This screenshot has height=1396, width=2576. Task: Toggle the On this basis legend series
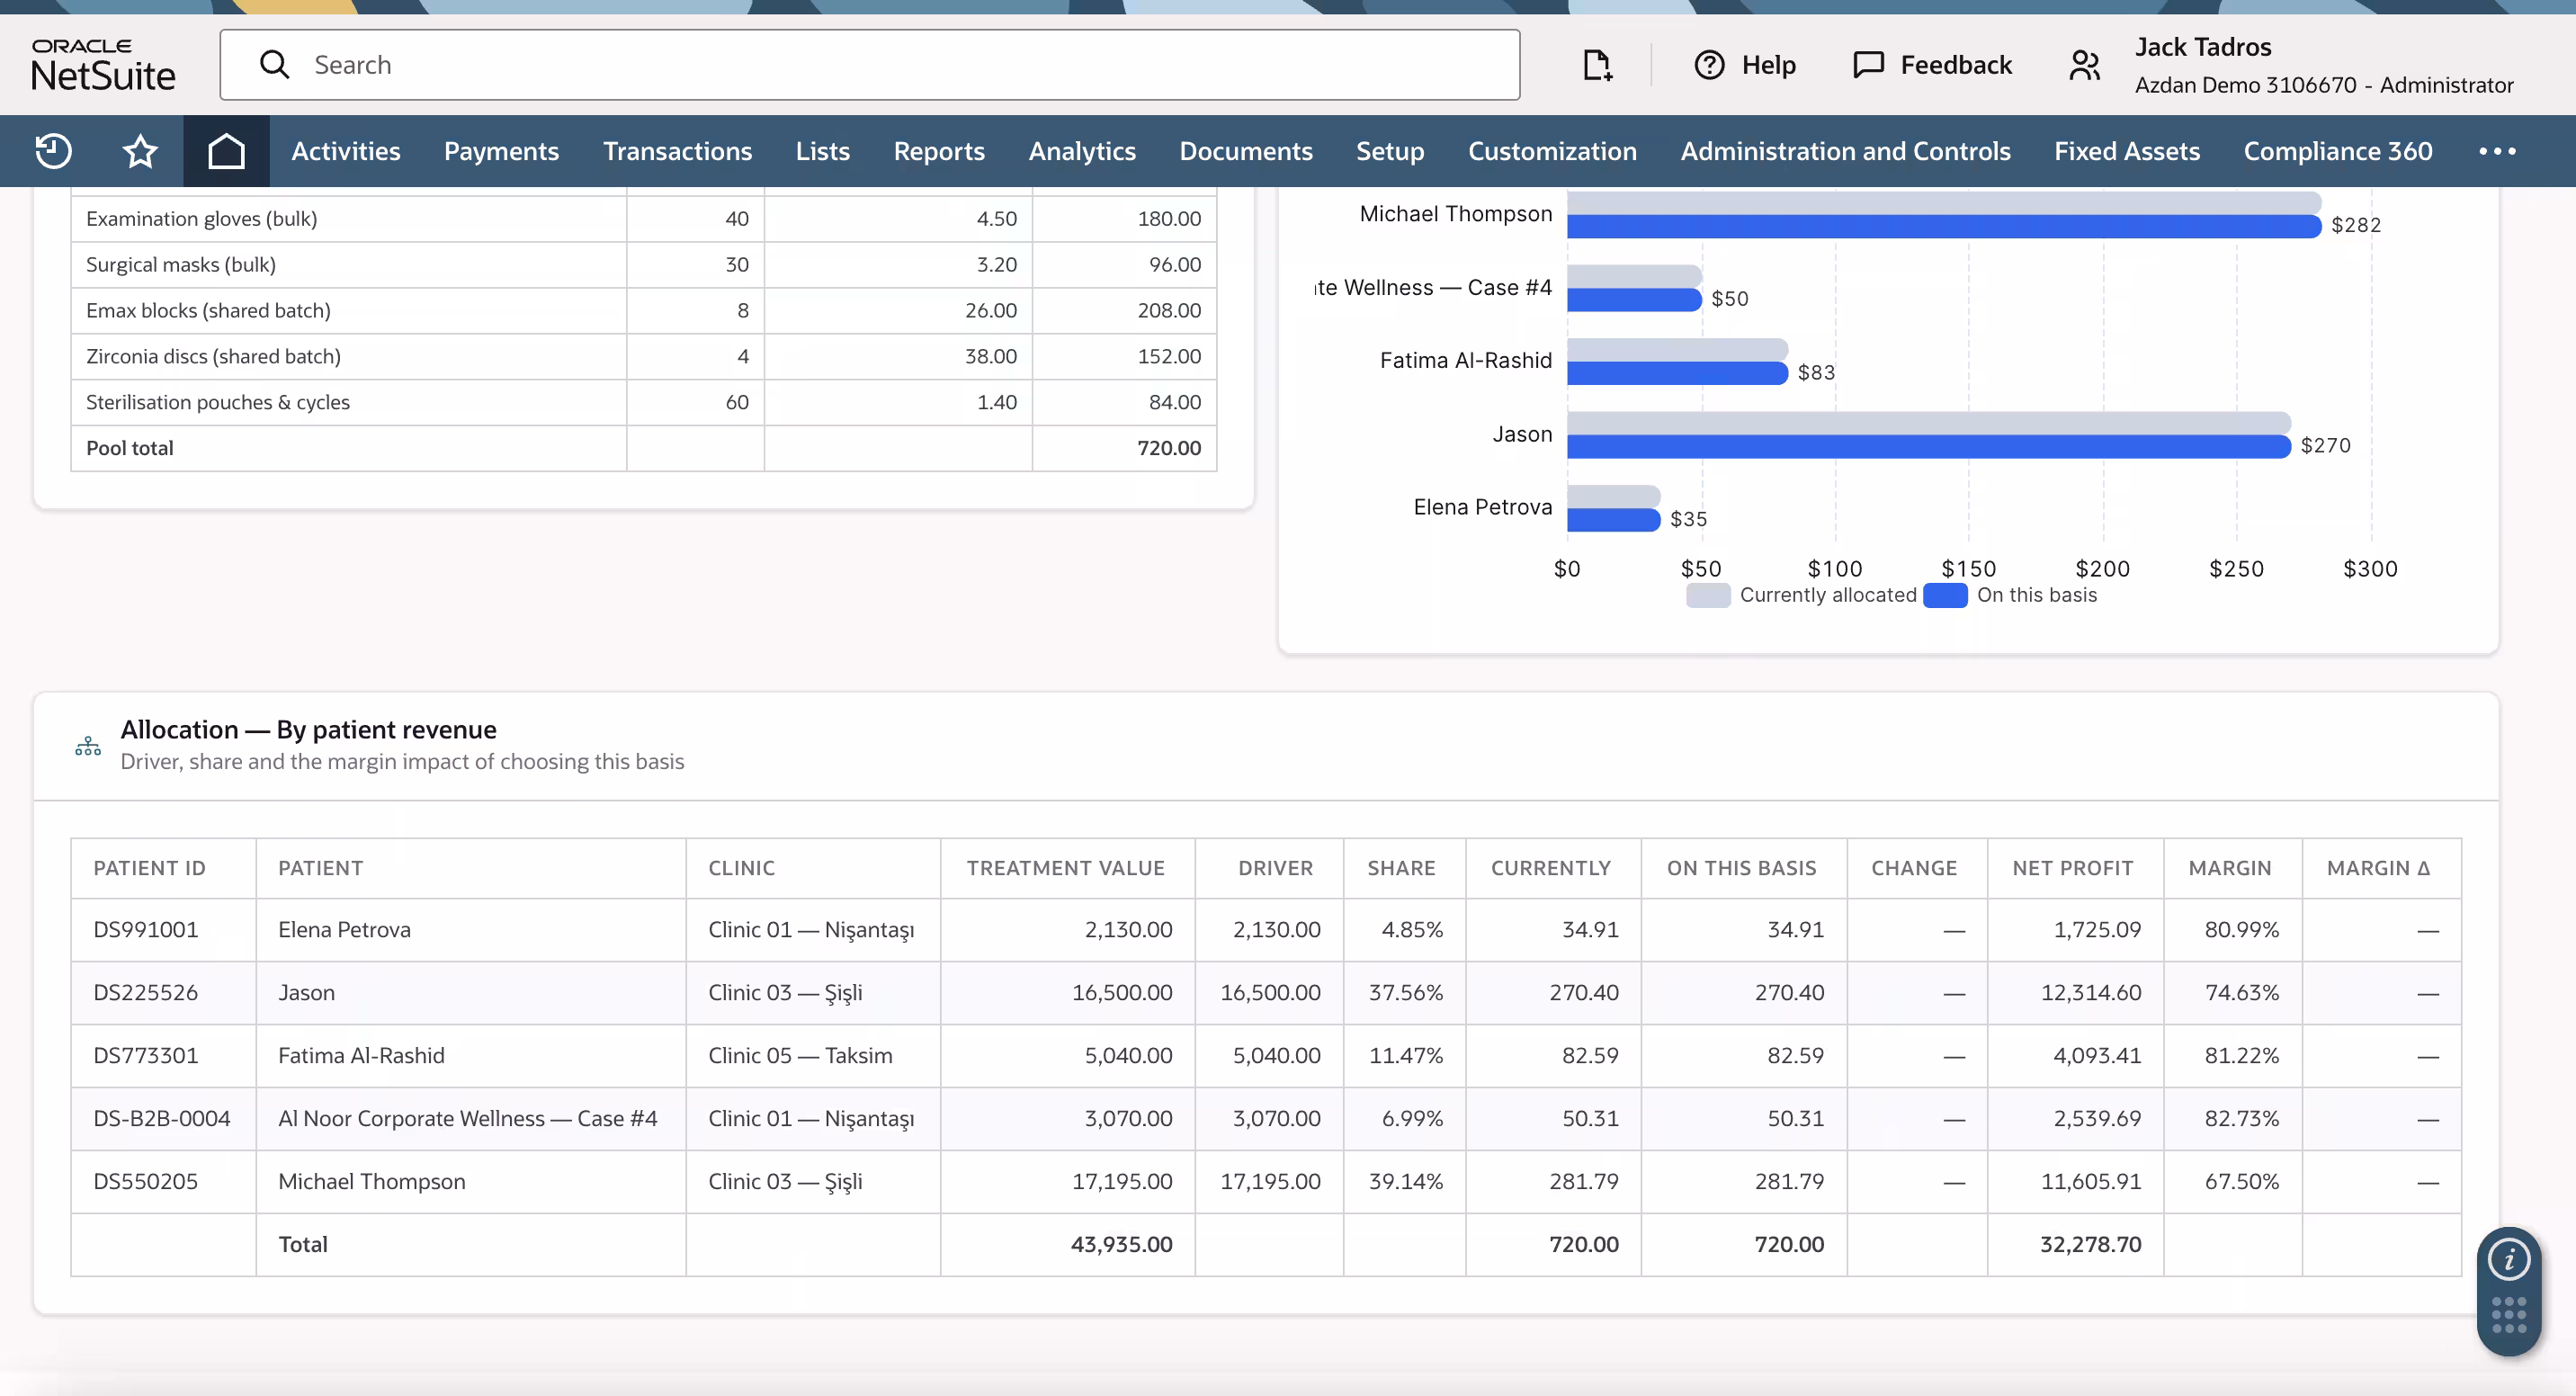[x=2010, y=595]
